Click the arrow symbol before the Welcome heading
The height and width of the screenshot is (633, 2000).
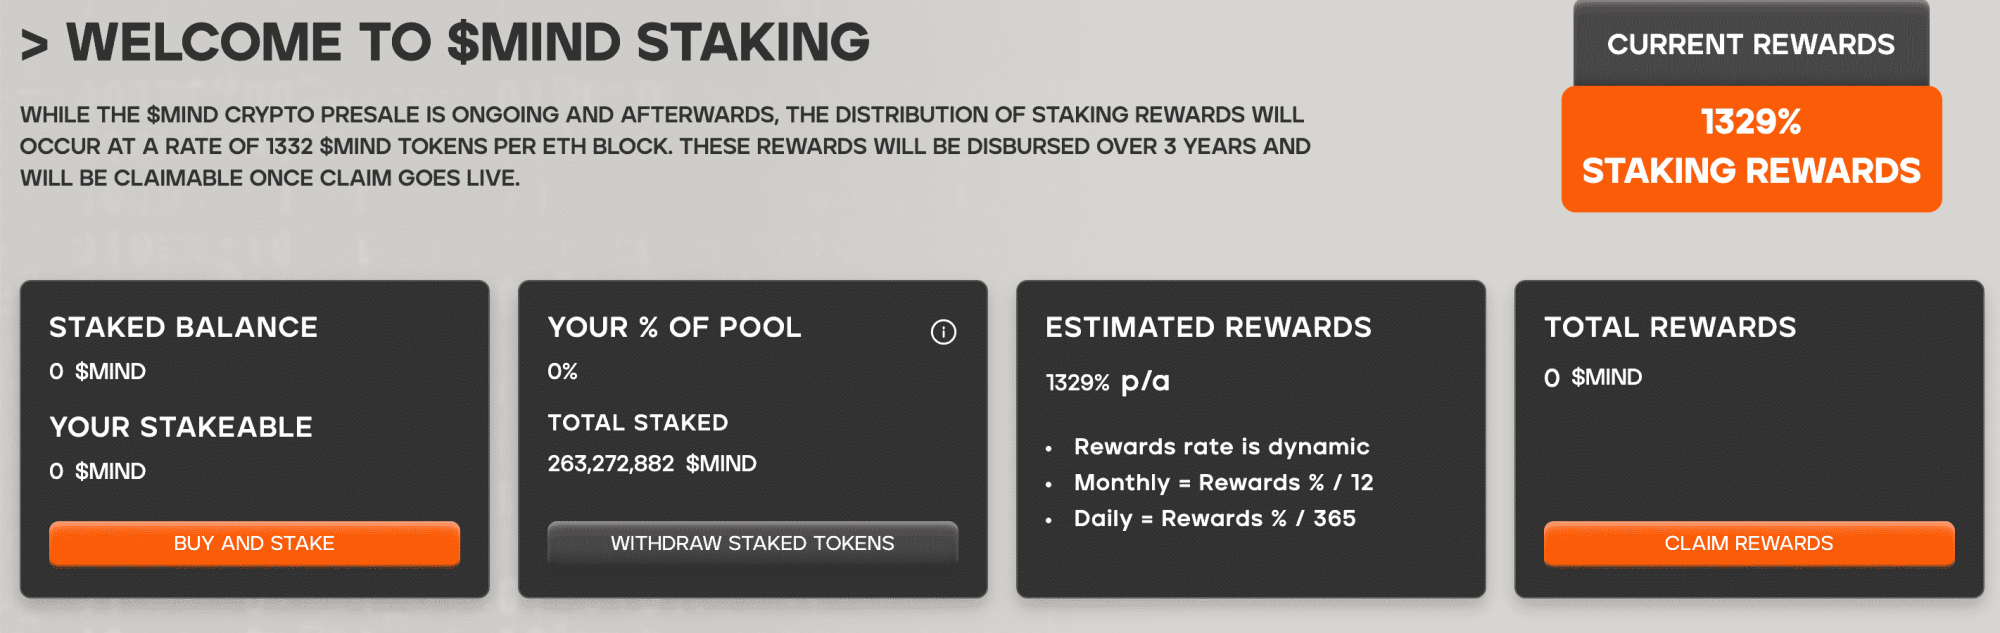click(x=35, y=45)
